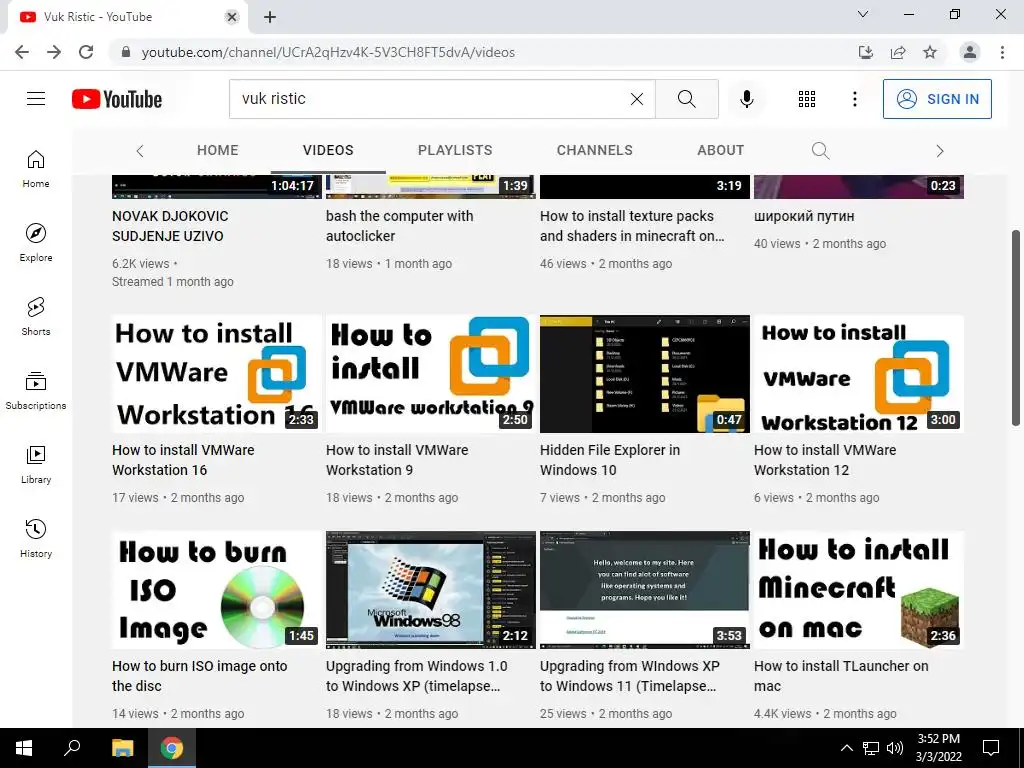This screenshot has width=1024, height=768.
Task: Click the share this page icon
Action: tap(898, 52)
